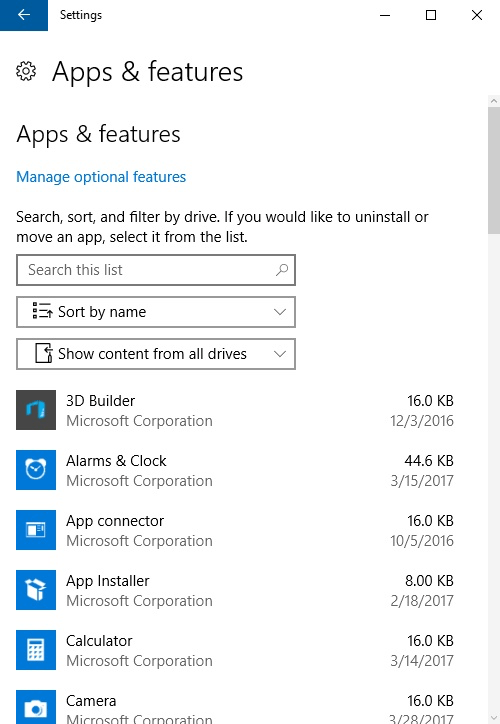Viewport: 500px width, 724px height.
Task: Select the Calculator name text
Action: pos(99,641)
